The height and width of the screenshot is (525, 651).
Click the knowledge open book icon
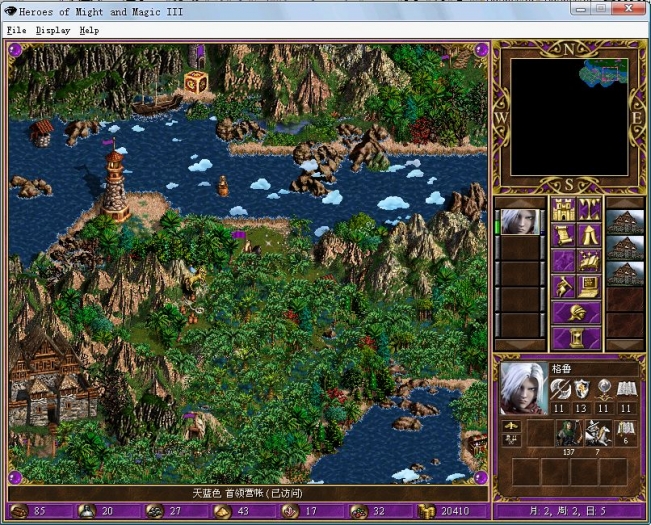[626, 389]
